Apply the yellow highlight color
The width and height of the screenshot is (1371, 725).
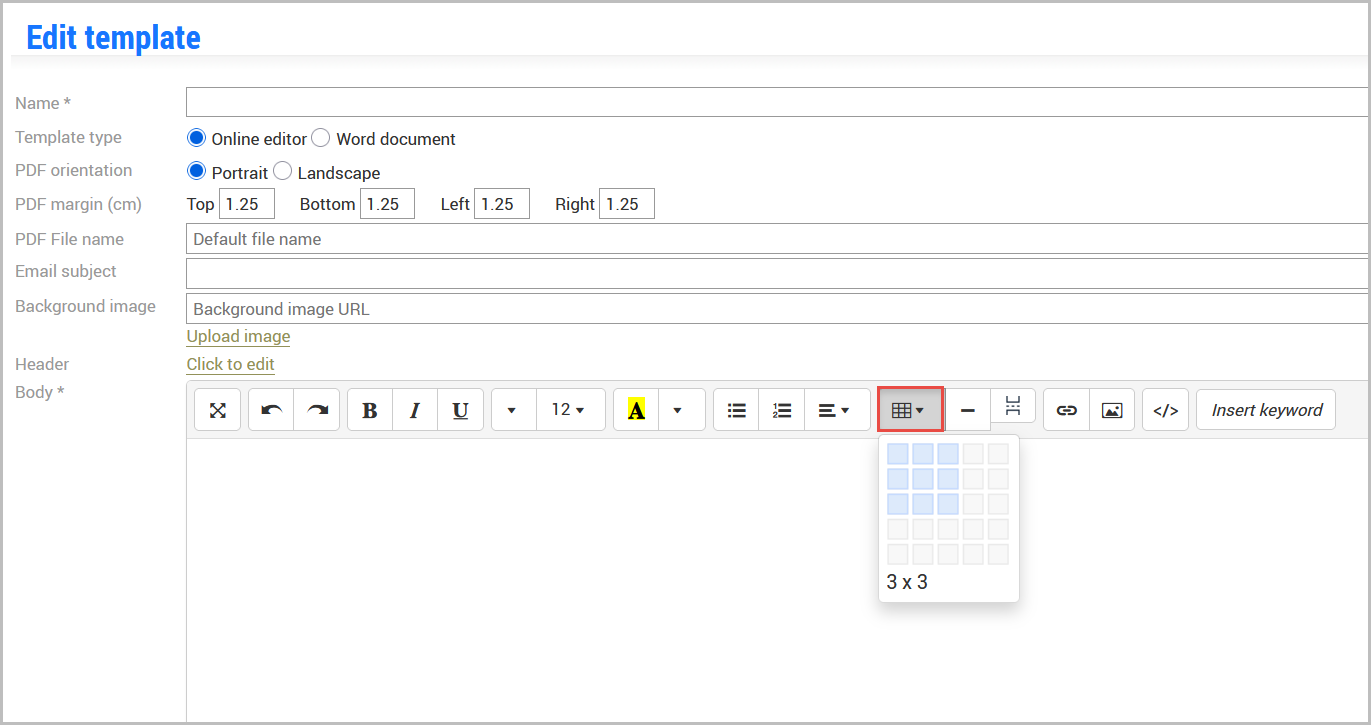636,410
